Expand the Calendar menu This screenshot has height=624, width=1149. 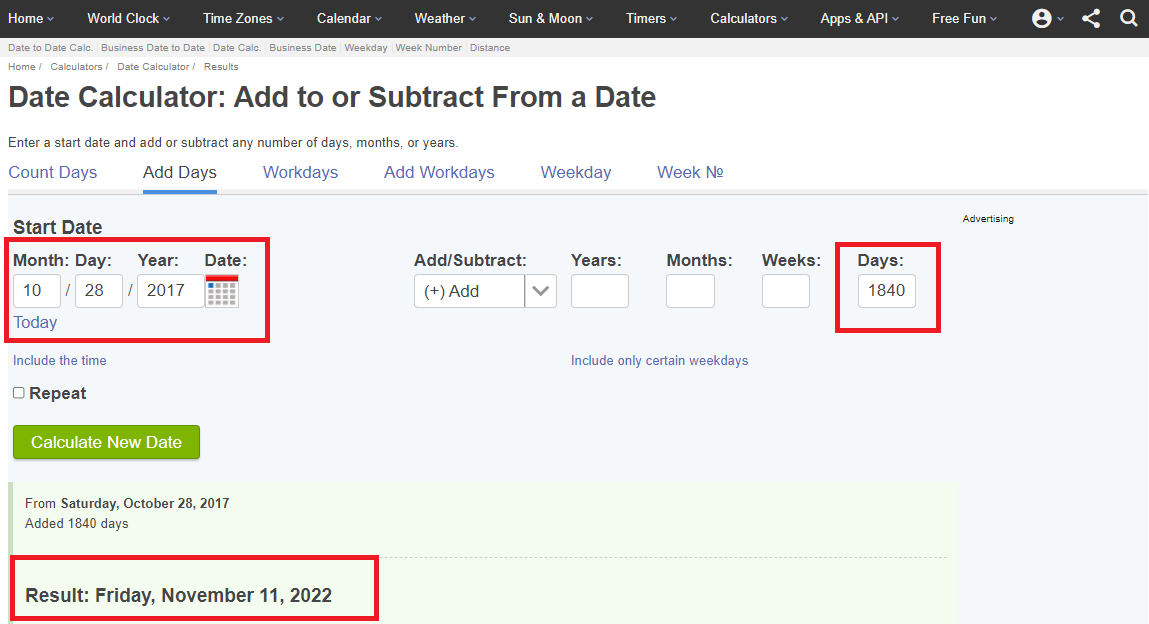tap(349, 18)
